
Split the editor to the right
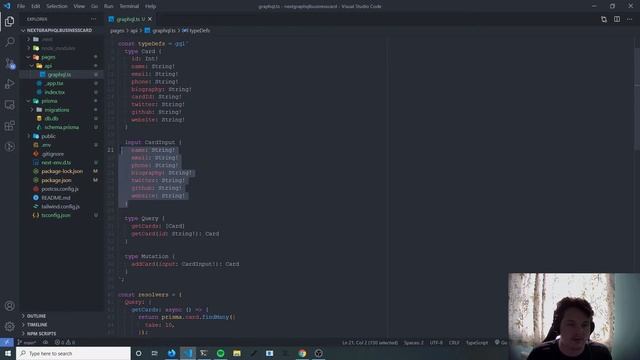pos(617,19)
